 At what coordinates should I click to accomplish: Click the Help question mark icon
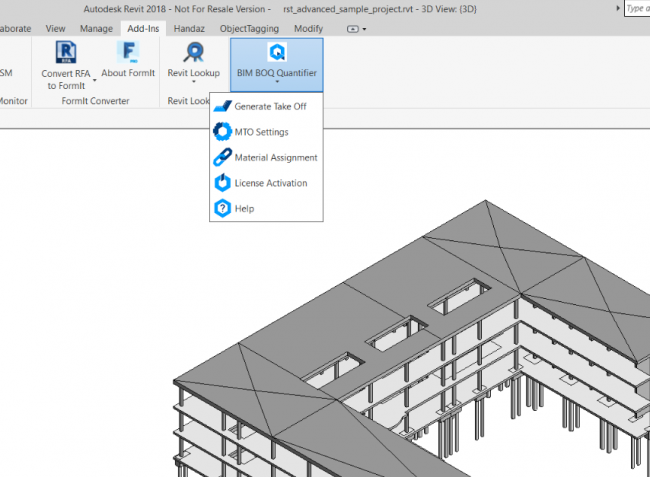(x=223, y=208)
